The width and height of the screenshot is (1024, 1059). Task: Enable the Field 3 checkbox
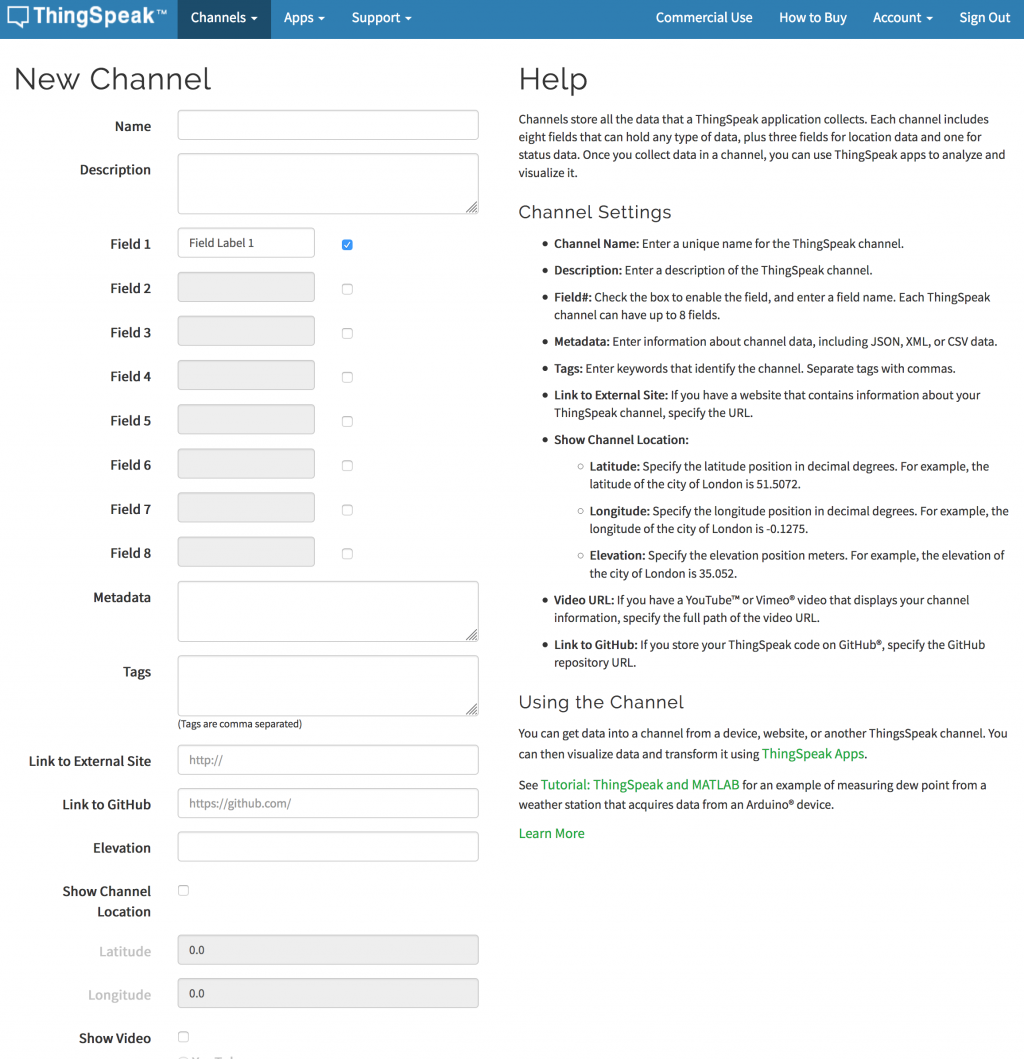347,333
